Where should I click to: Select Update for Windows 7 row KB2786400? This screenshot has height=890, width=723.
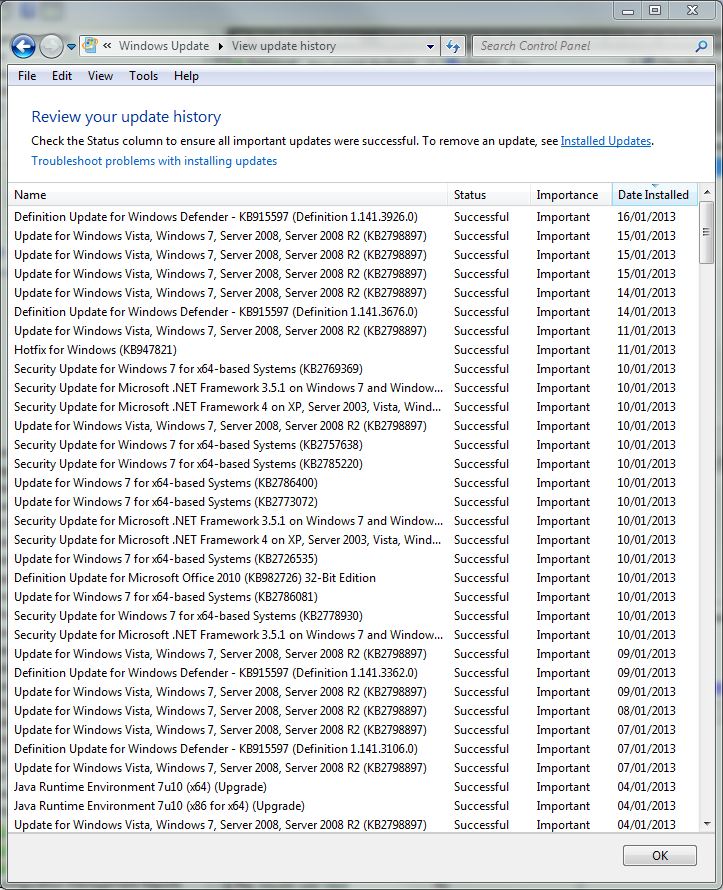pyautogui.click(x=352, y=483)
